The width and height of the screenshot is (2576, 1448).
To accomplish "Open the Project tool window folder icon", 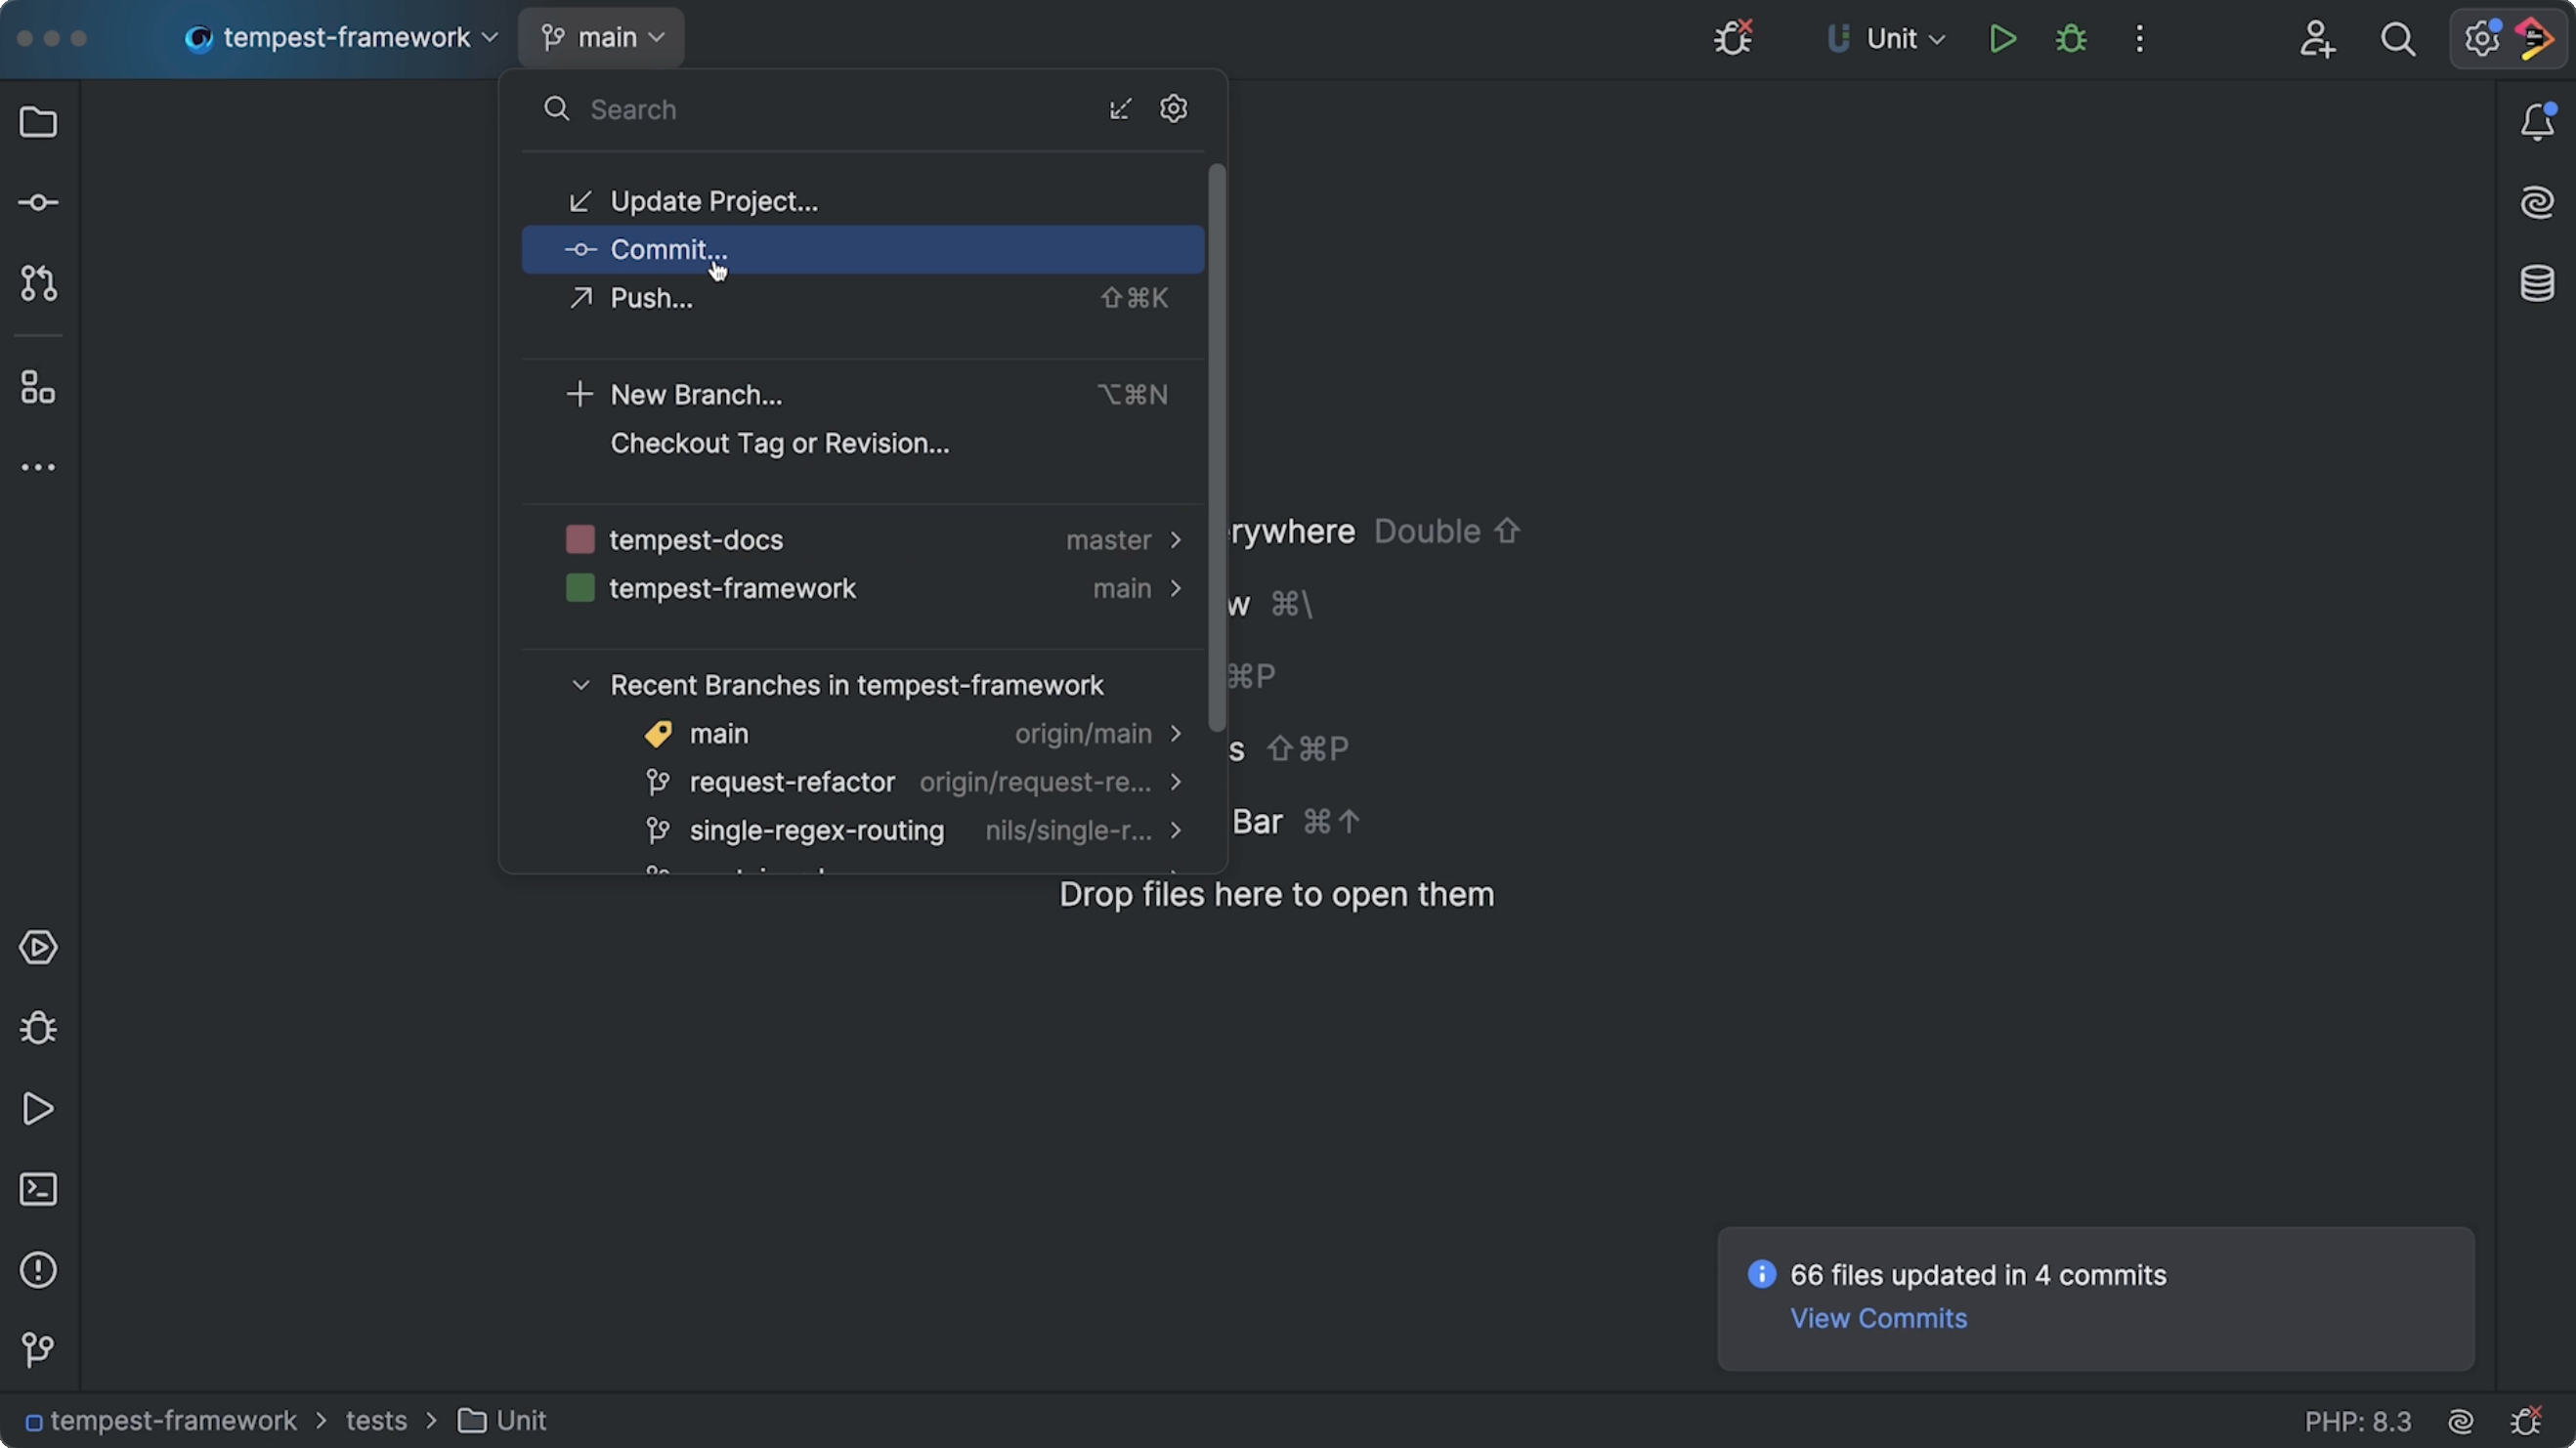I will [38, 122].
